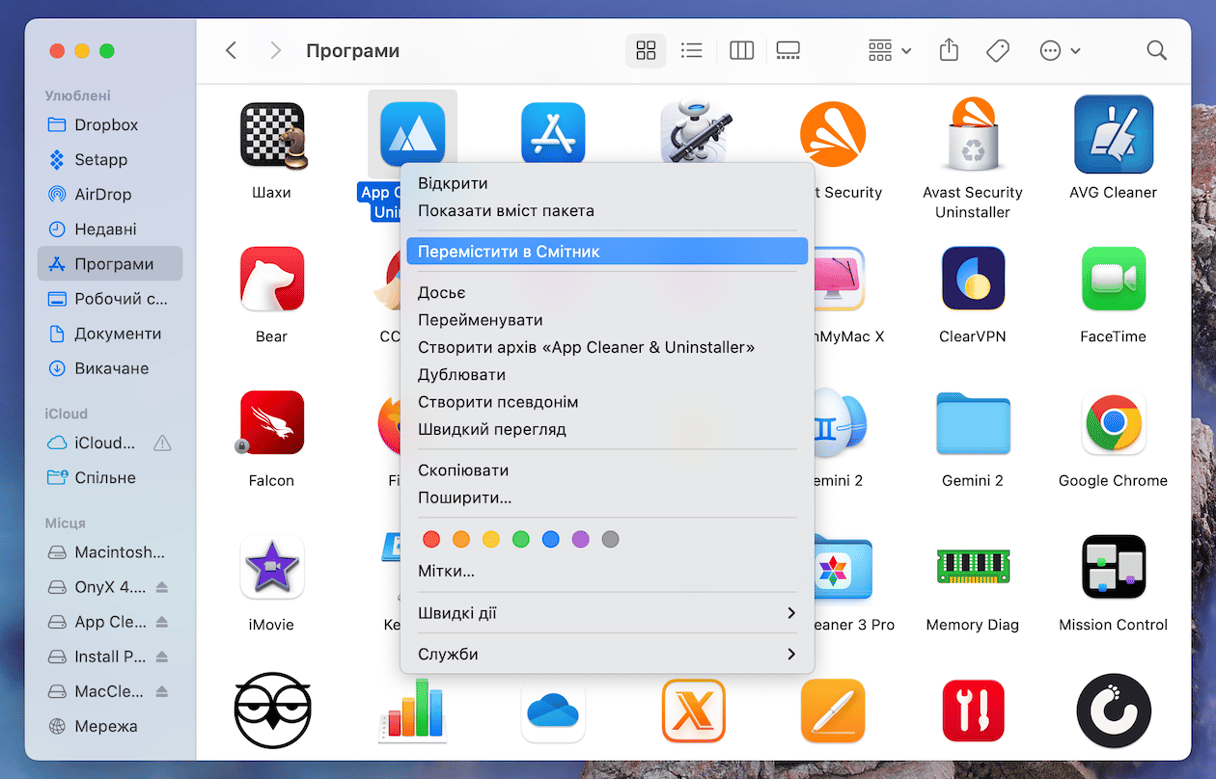The width and height of the screenshot is (1216, 779).
Task: Open the AVG Cleaner app icon
Action: point(1113,135)
